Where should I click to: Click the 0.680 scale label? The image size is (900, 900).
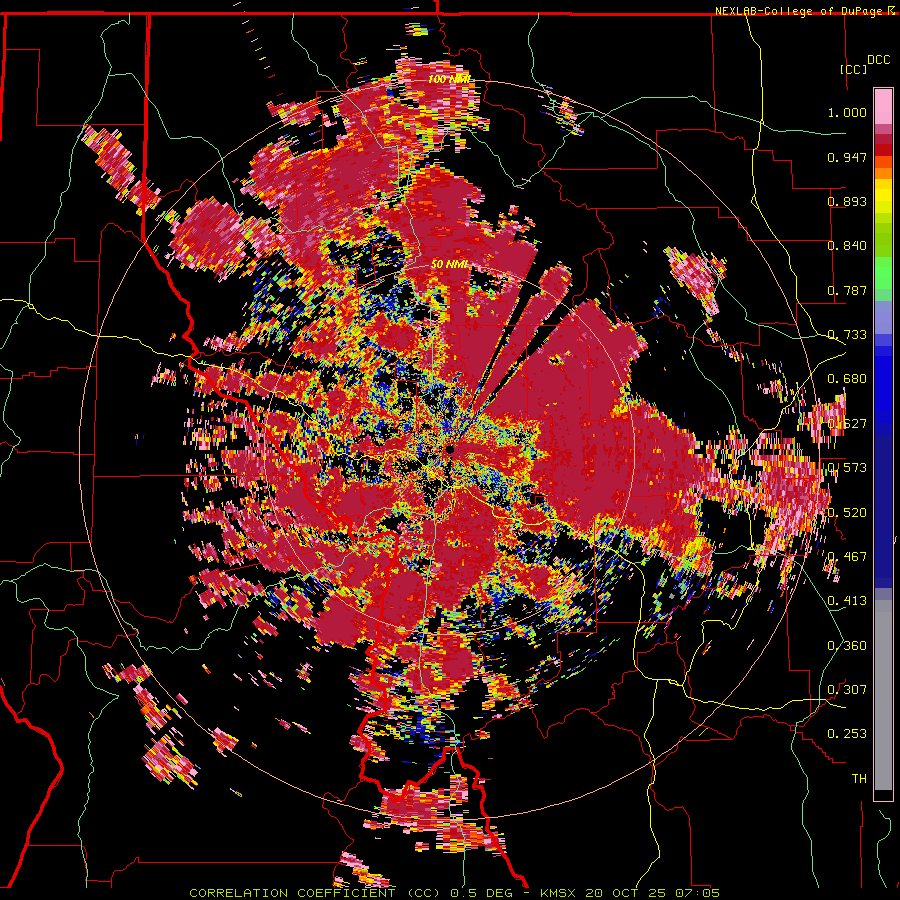[x=847, y=379]
